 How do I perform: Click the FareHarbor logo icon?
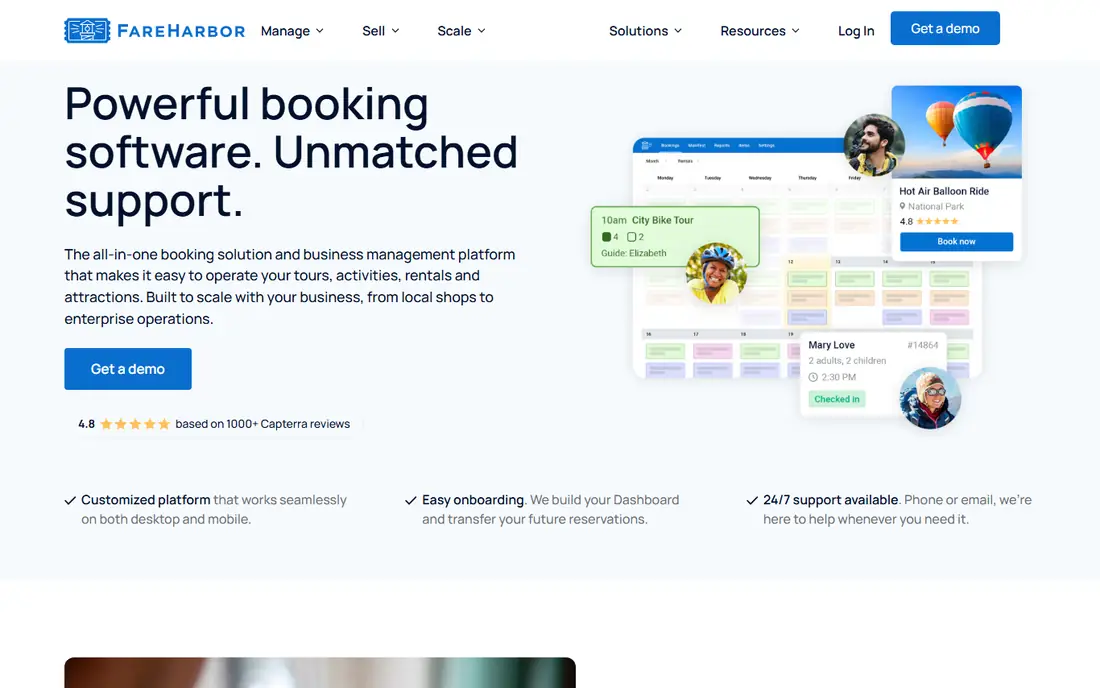[x=87, y=30]
